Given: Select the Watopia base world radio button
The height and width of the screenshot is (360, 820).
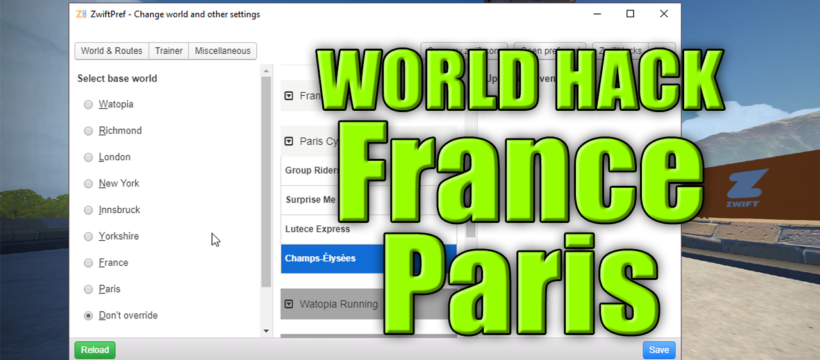Looking at the screenshot, I should coord(88,105).
